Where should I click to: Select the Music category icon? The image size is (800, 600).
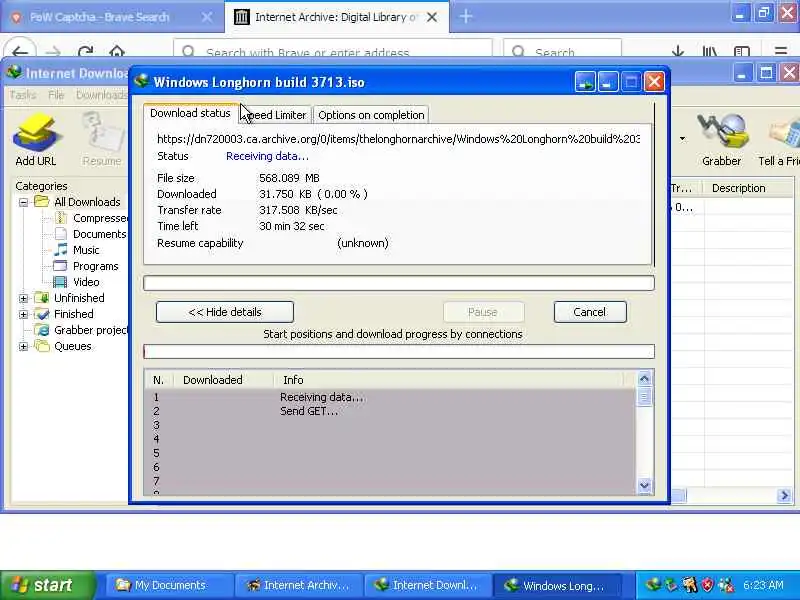click(61, 249)
